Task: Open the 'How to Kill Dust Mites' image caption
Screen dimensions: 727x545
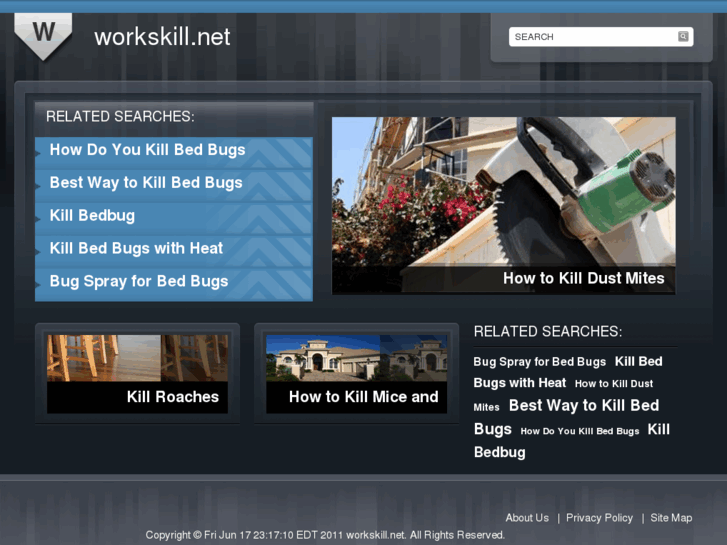Action: [x=583, y=278]
